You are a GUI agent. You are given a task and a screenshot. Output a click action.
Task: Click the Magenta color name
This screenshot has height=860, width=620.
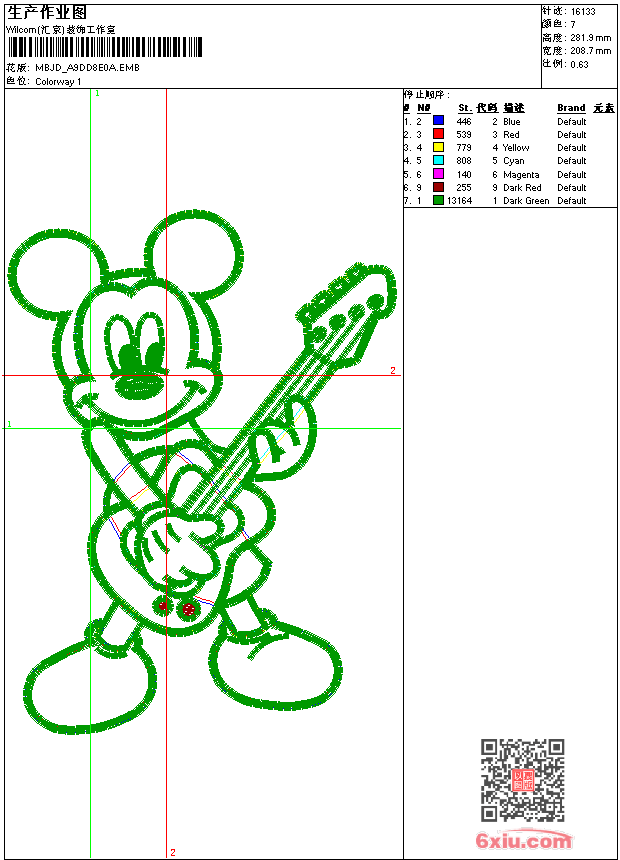pos(521,175)
